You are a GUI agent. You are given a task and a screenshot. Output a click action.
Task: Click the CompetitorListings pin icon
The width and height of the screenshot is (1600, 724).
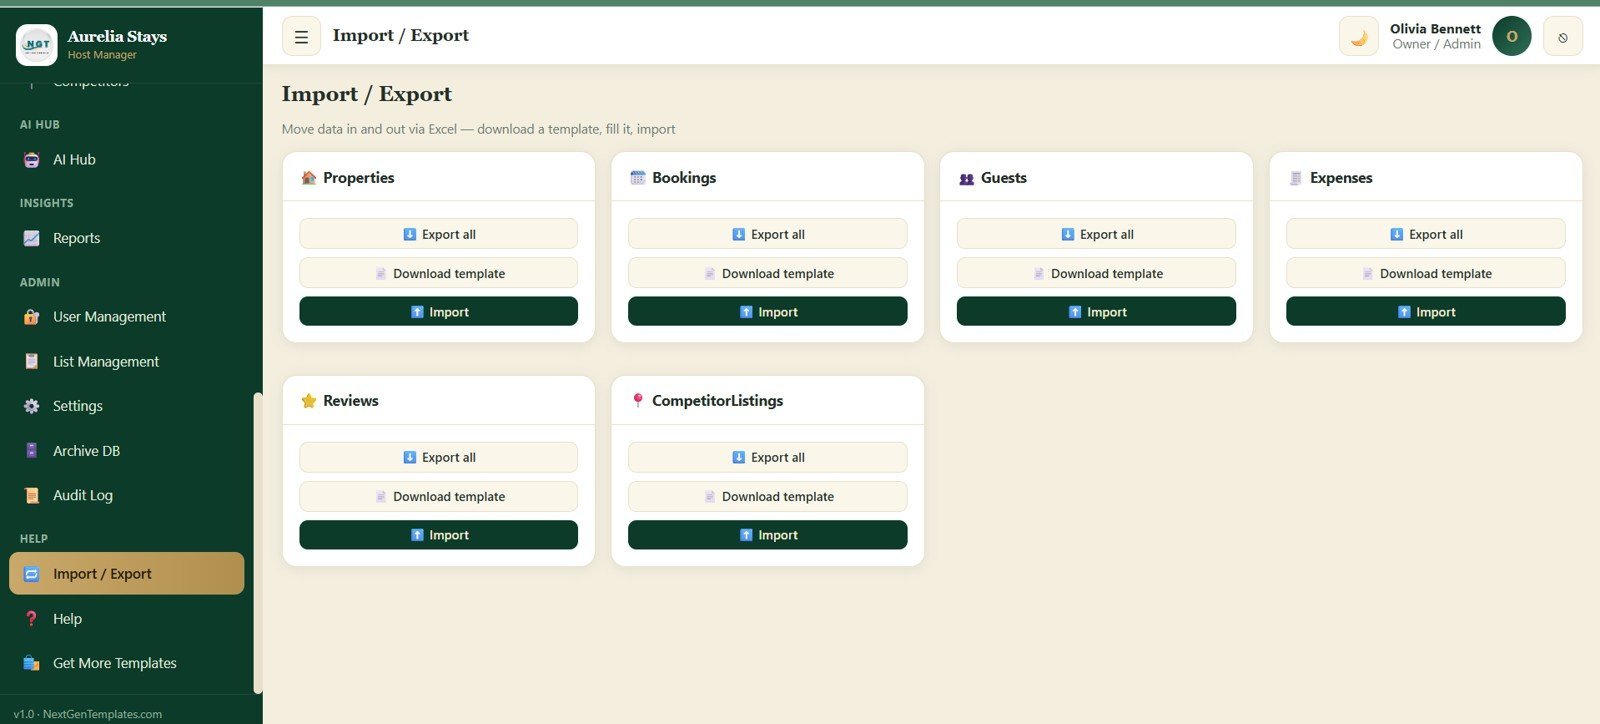(x=638, y=401)
